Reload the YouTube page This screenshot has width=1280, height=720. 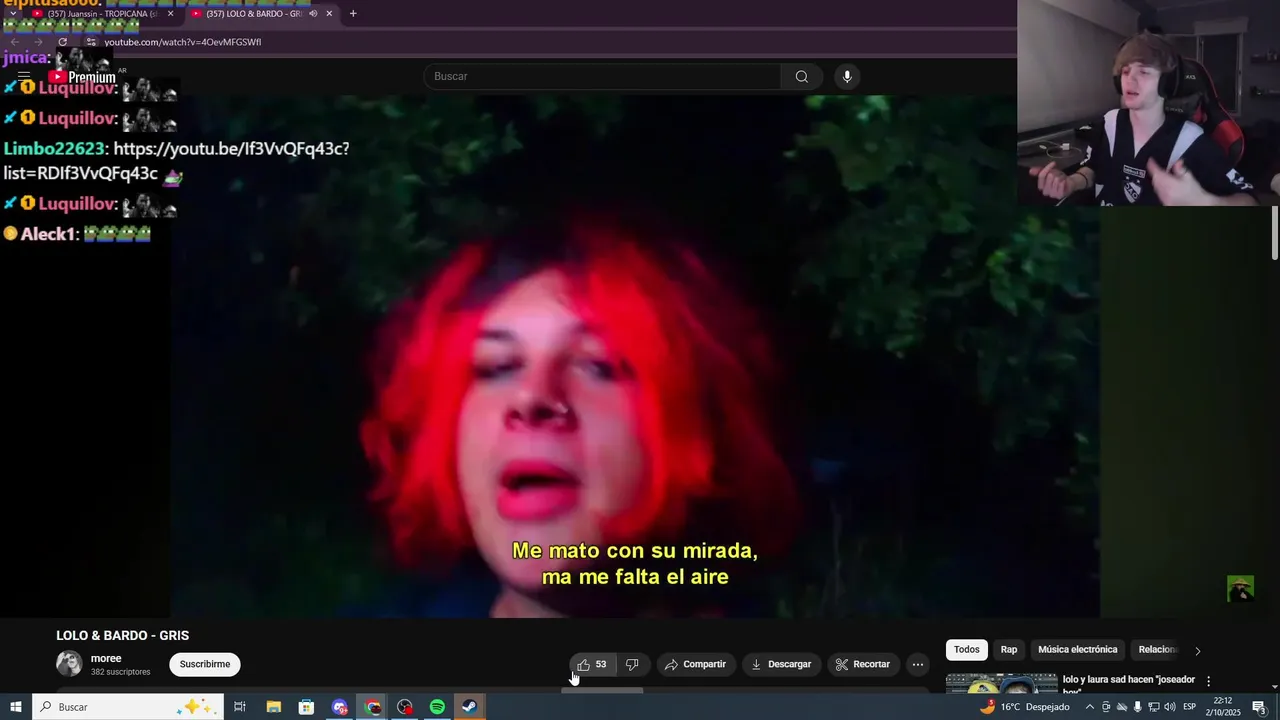(x=62, y=42)
